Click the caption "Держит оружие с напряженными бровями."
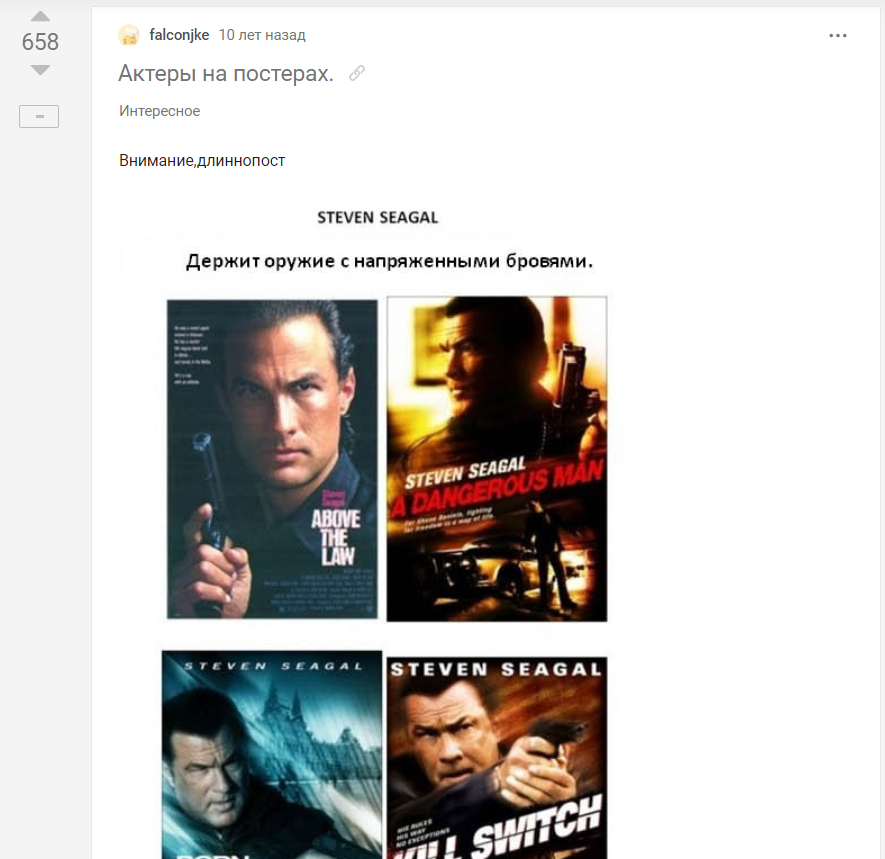 click(x=389, y=261)
